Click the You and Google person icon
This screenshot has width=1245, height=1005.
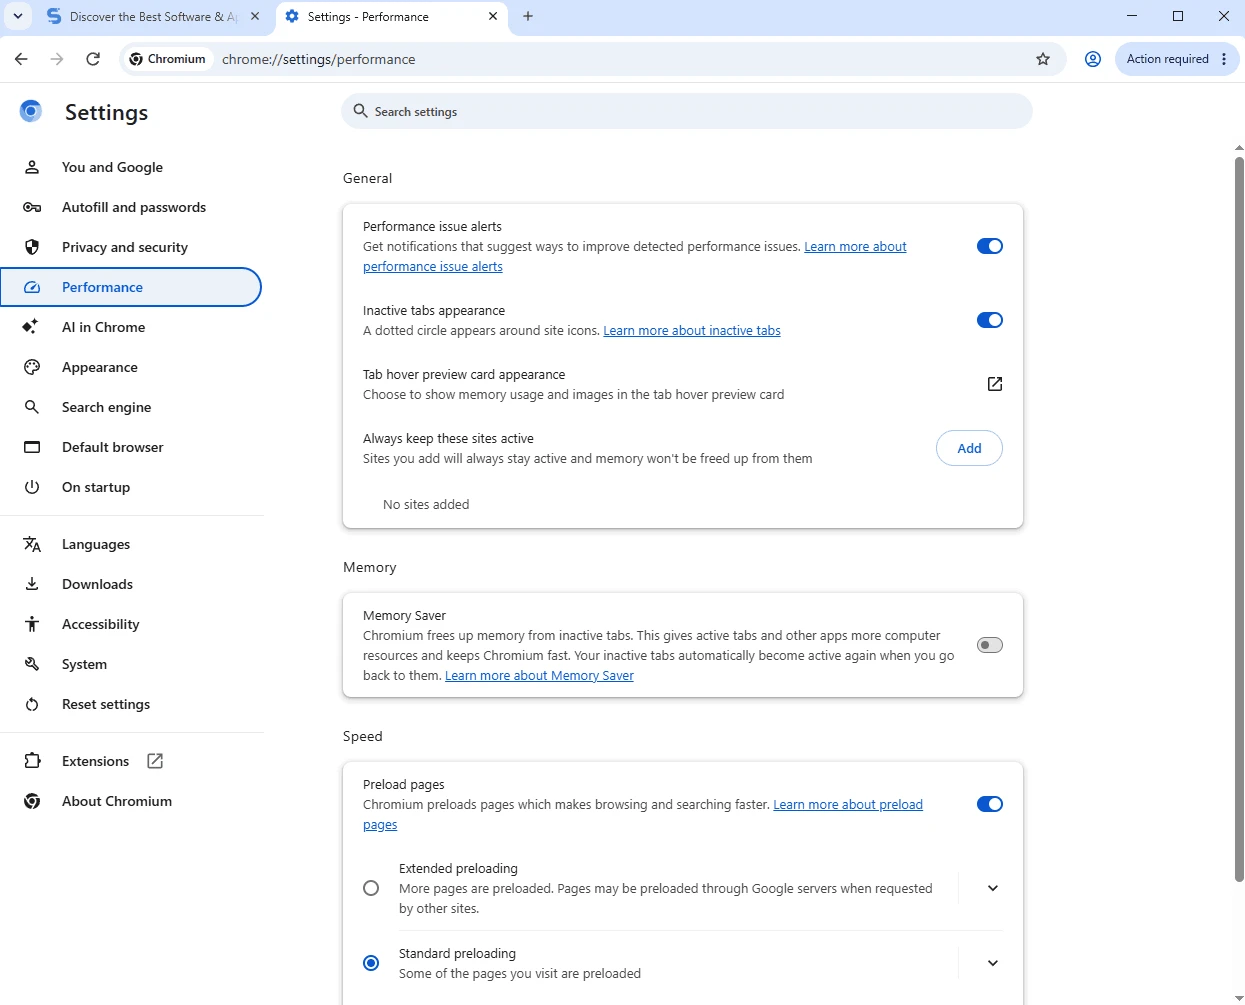click(32, 167)
